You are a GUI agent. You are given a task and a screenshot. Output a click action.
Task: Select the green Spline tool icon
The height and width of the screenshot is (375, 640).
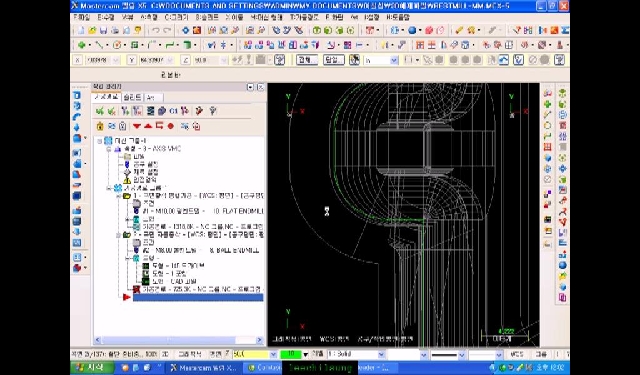pos(170,45)
